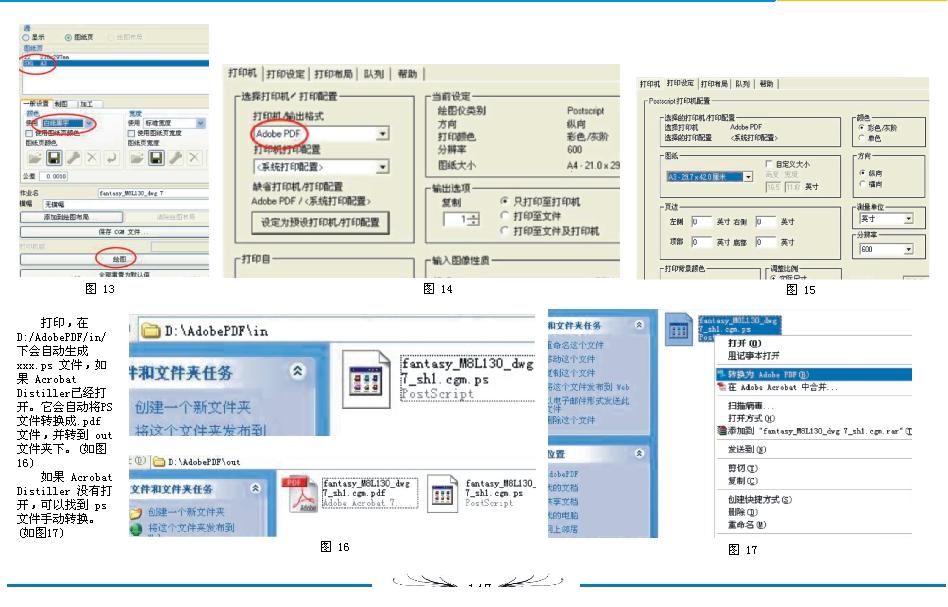Click wrench icon under 颜色 in figure 13
The height and width of the screenshot is (607, 948).
coord(73,158)
